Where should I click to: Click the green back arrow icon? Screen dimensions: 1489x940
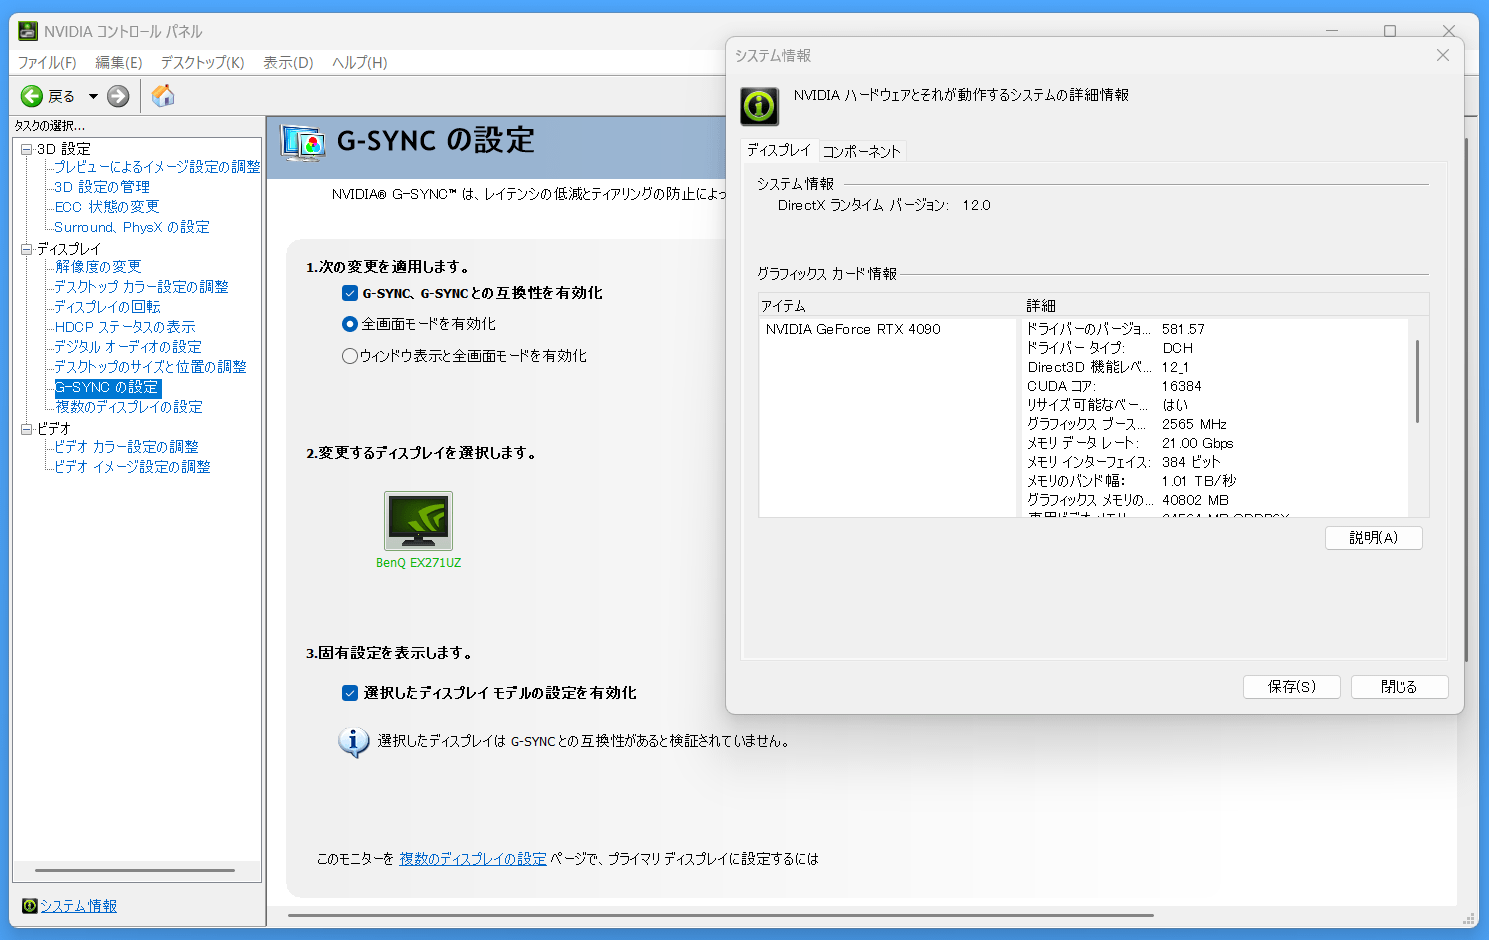pos(32,96)
